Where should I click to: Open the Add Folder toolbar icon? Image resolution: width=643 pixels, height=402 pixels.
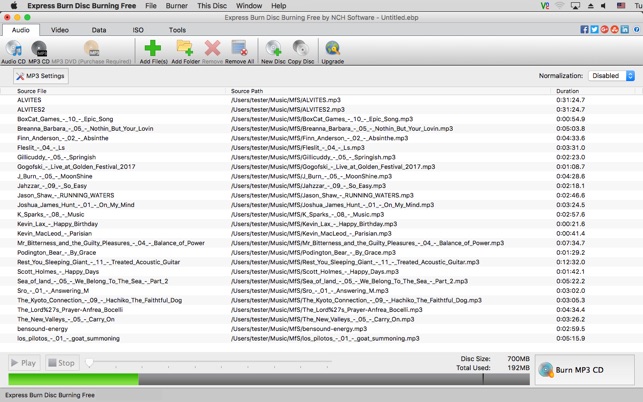click(x=185, y=48)
